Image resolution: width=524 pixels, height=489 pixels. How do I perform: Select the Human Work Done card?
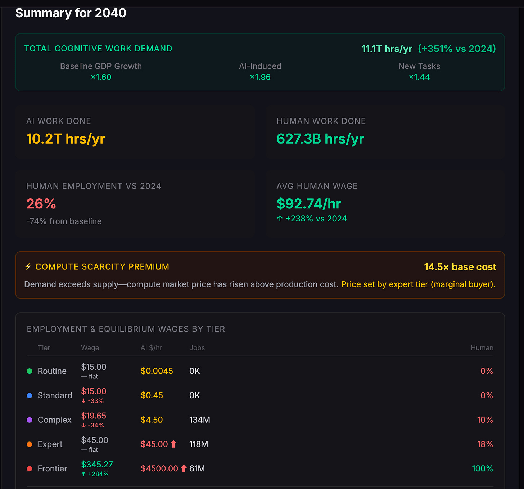click(385, 135)
